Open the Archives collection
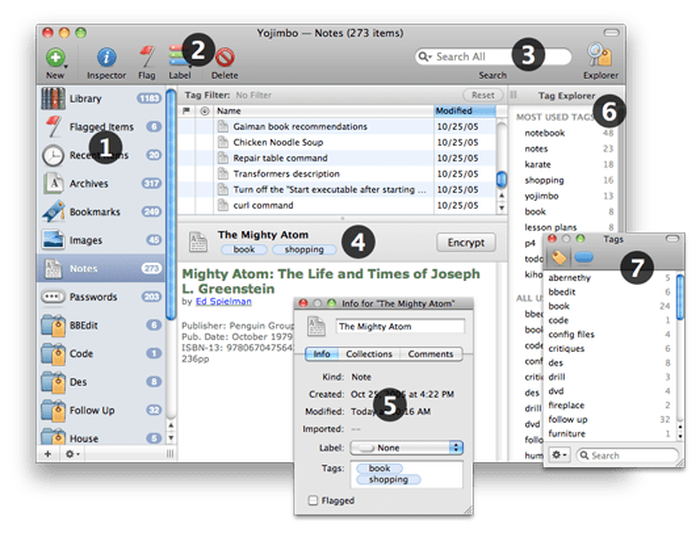This screenshot has height=533, width=700. point(101,183)
